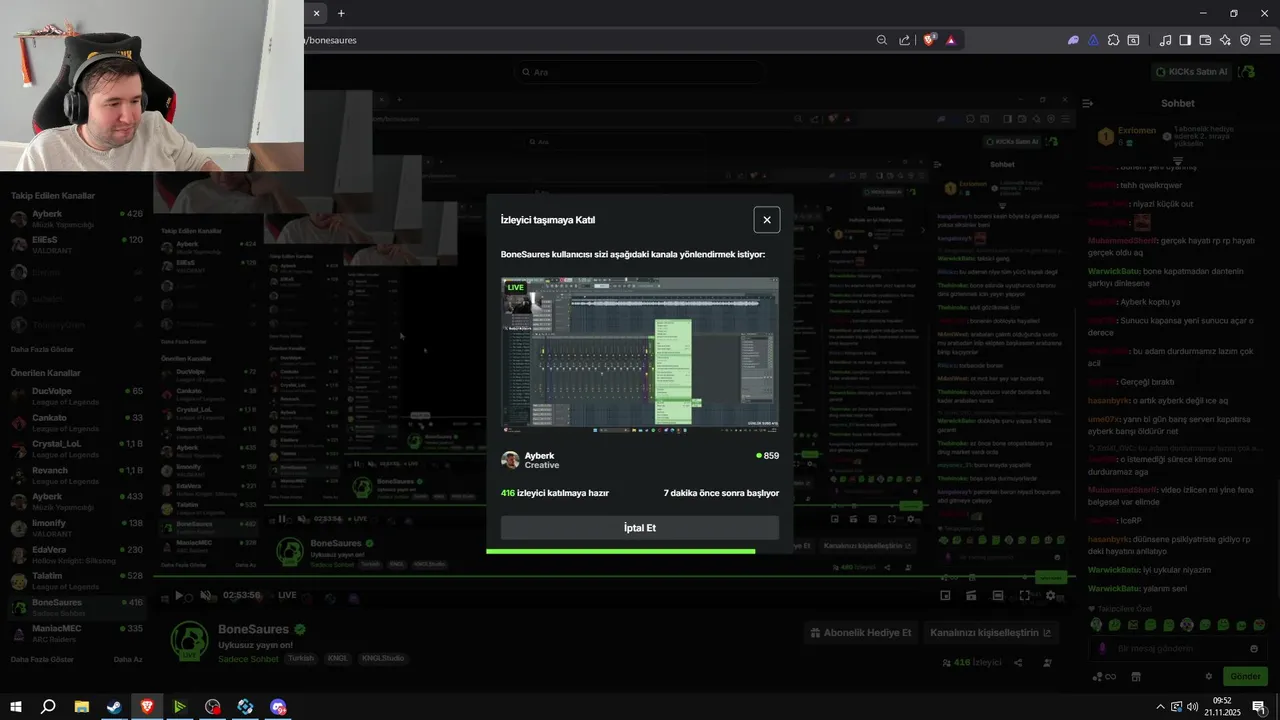Jump to LIVE in the player
Screen dimensions: 1280x720
coord(287,595)
